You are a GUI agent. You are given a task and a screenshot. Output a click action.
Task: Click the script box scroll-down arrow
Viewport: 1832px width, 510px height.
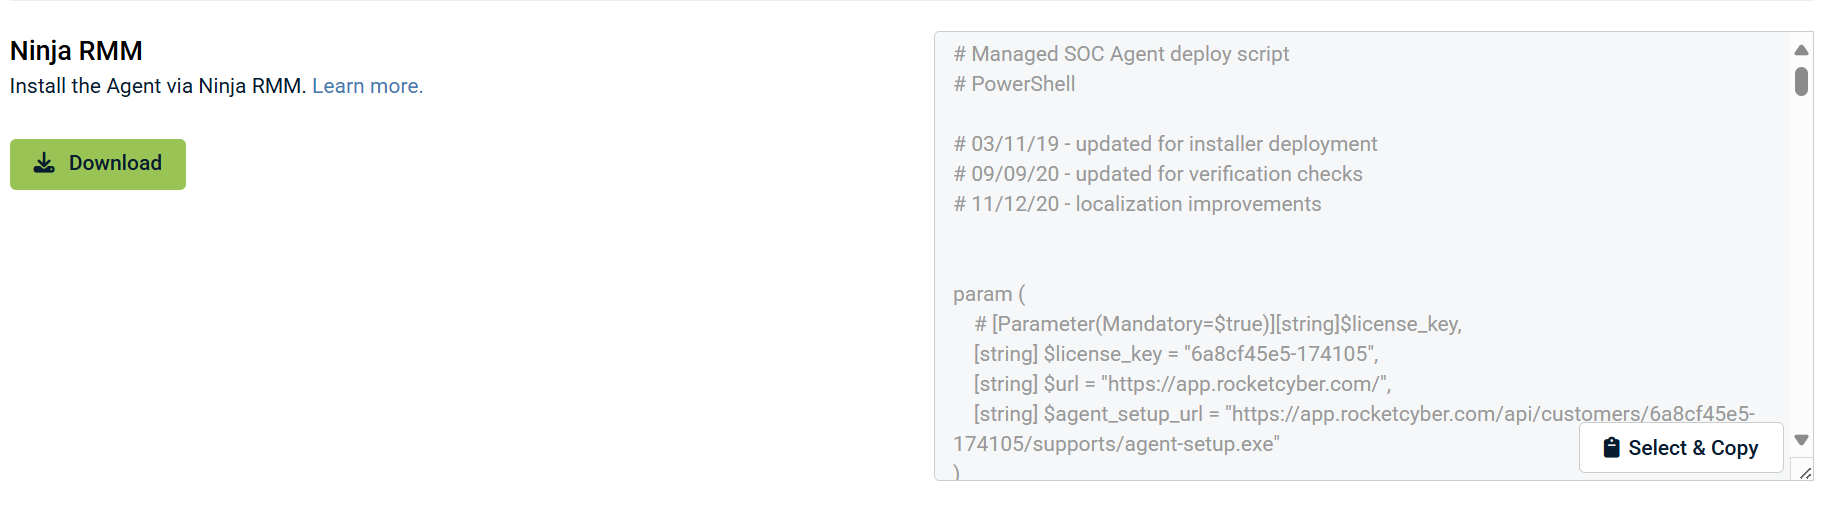(1801, 440)
